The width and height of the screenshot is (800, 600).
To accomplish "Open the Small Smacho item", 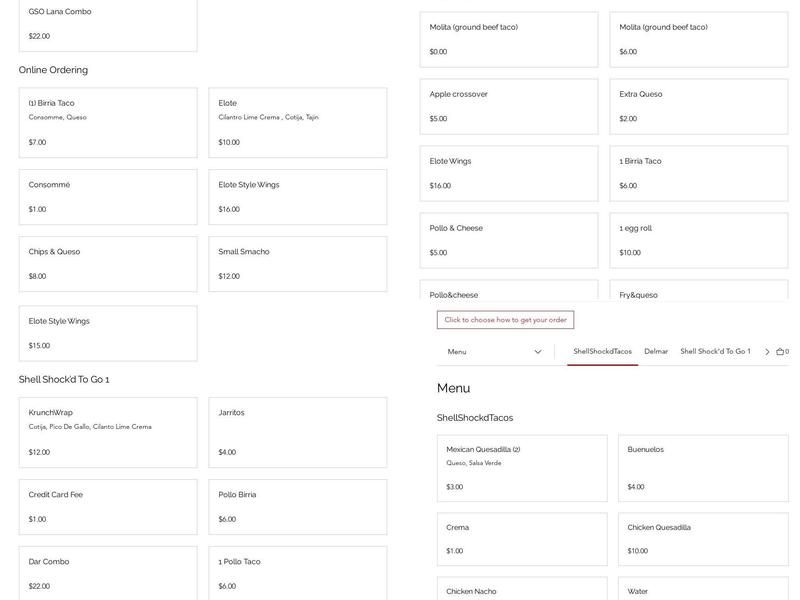I will 297,264.
